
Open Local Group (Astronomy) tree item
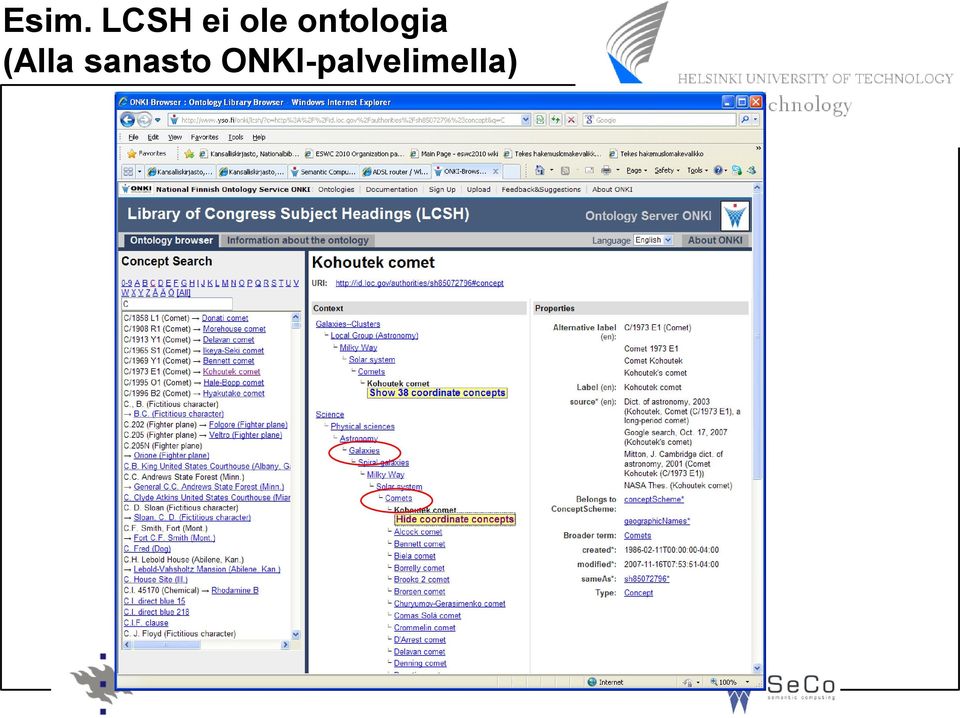(374, 335)
